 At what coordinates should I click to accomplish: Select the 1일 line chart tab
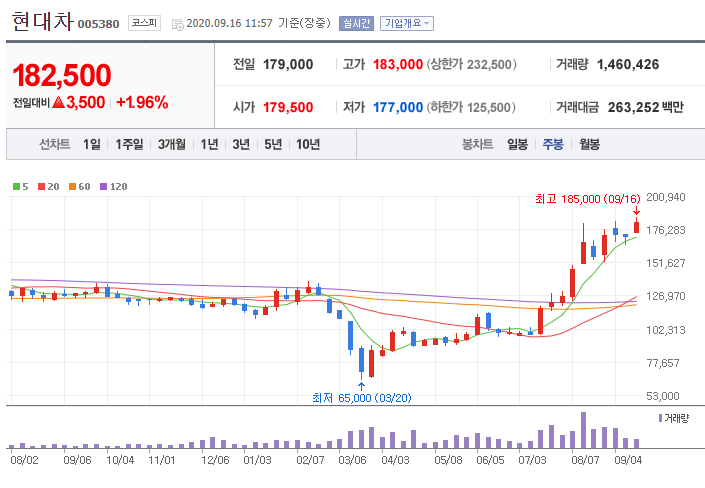point(92,144)
